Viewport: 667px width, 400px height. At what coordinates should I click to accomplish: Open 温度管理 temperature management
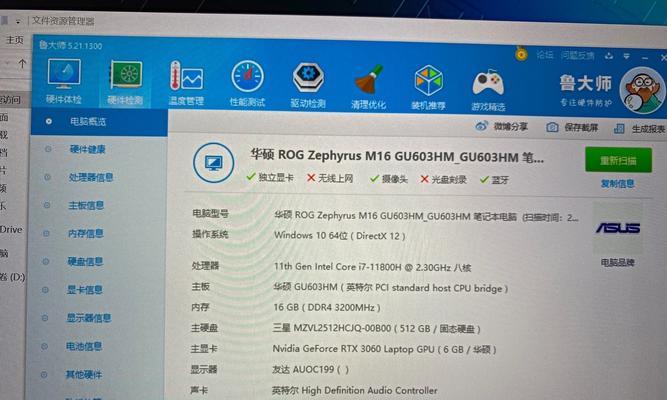(x=186, y=83)
